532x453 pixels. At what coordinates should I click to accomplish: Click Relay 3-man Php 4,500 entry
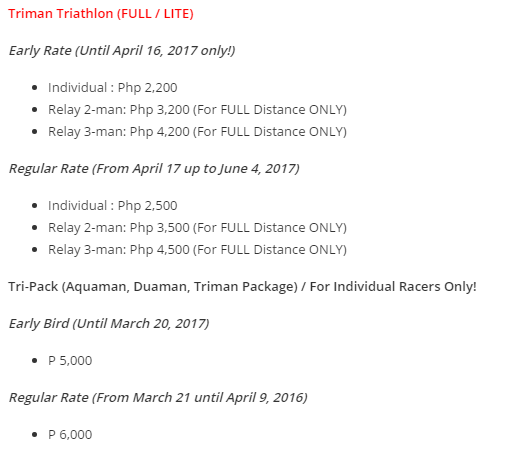[197, 250]
